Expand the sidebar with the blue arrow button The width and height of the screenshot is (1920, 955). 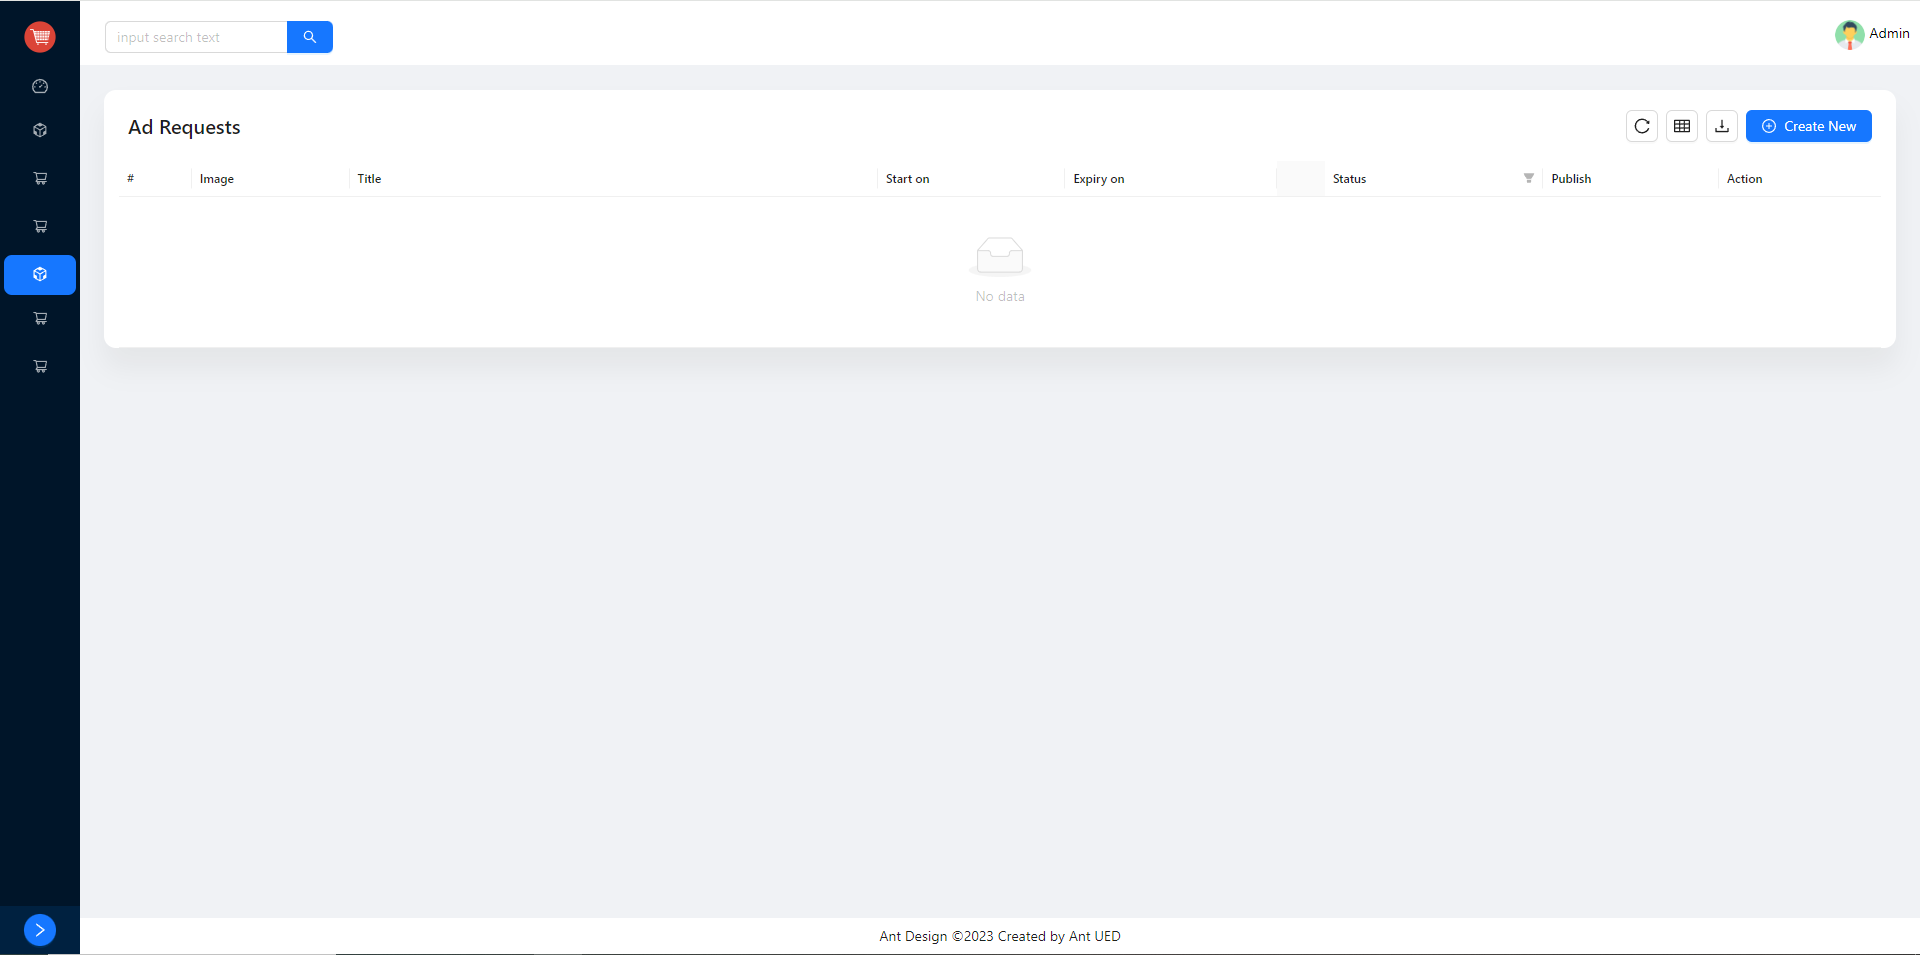[x=40, y=930]
